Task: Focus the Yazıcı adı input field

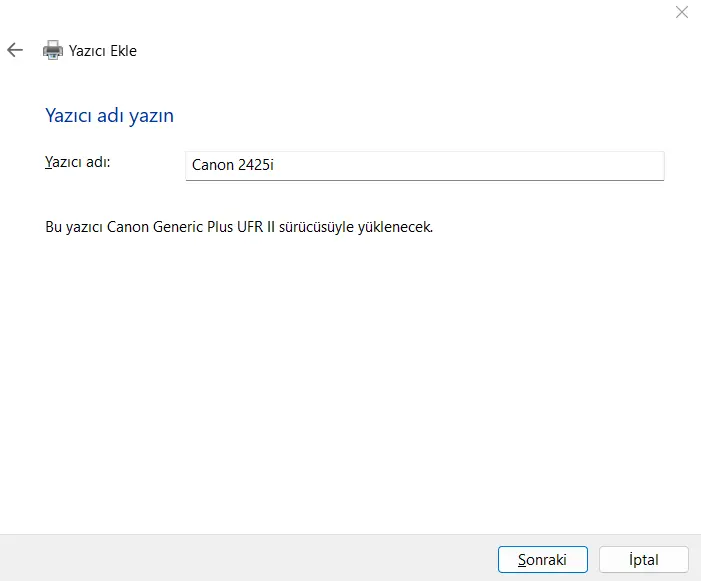Action: pyautogui.click(x=425, y=166)
